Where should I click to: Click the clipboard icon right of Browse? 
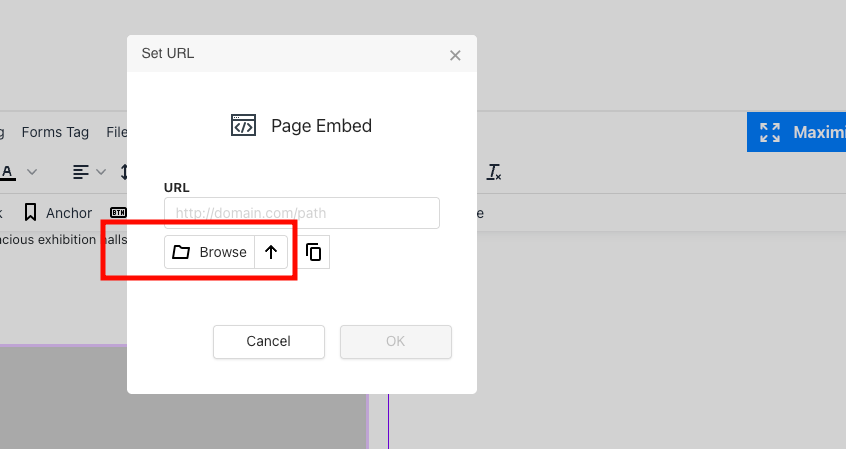[x=313, y=252]
